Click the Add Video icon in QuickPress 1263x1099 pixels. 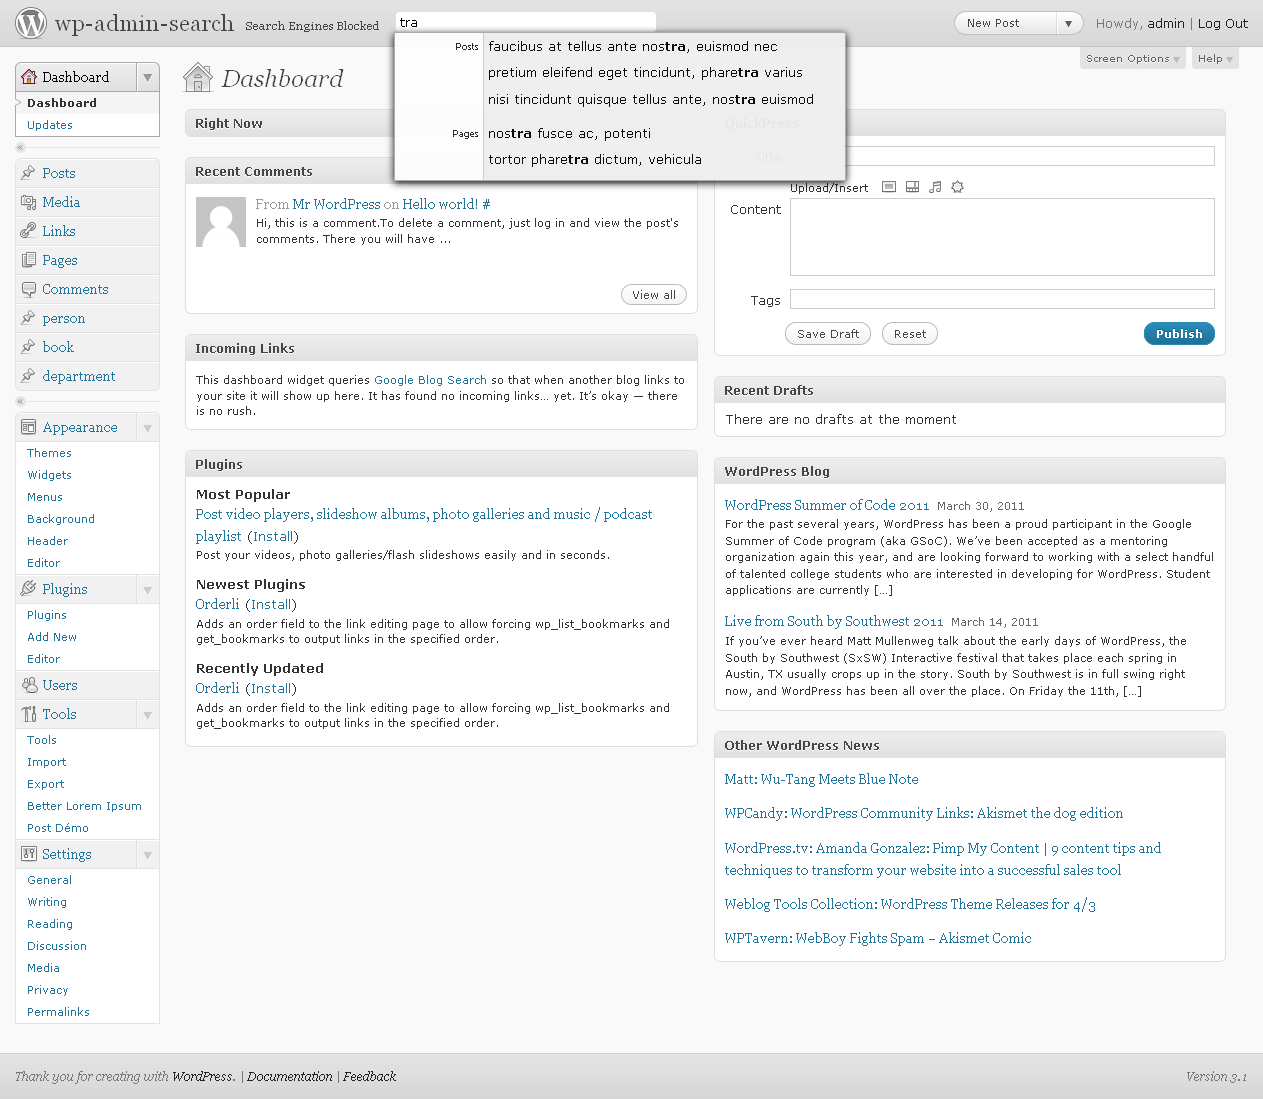click(x=912, y=187)
